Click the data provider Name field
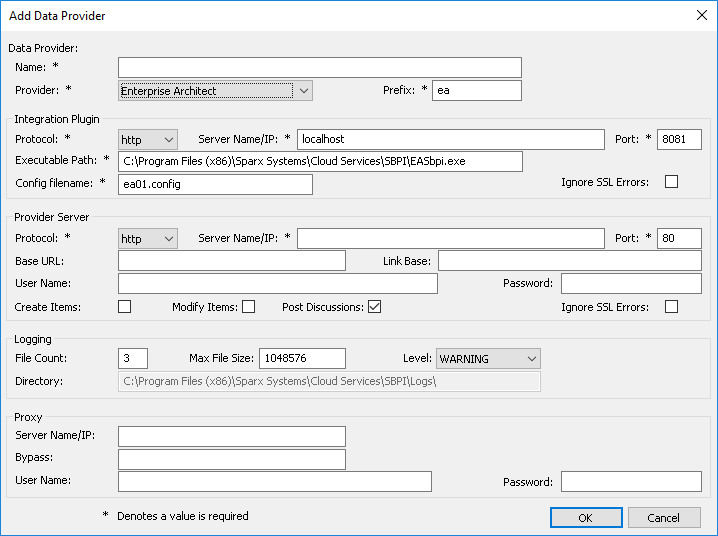 [x=320, y=67]
